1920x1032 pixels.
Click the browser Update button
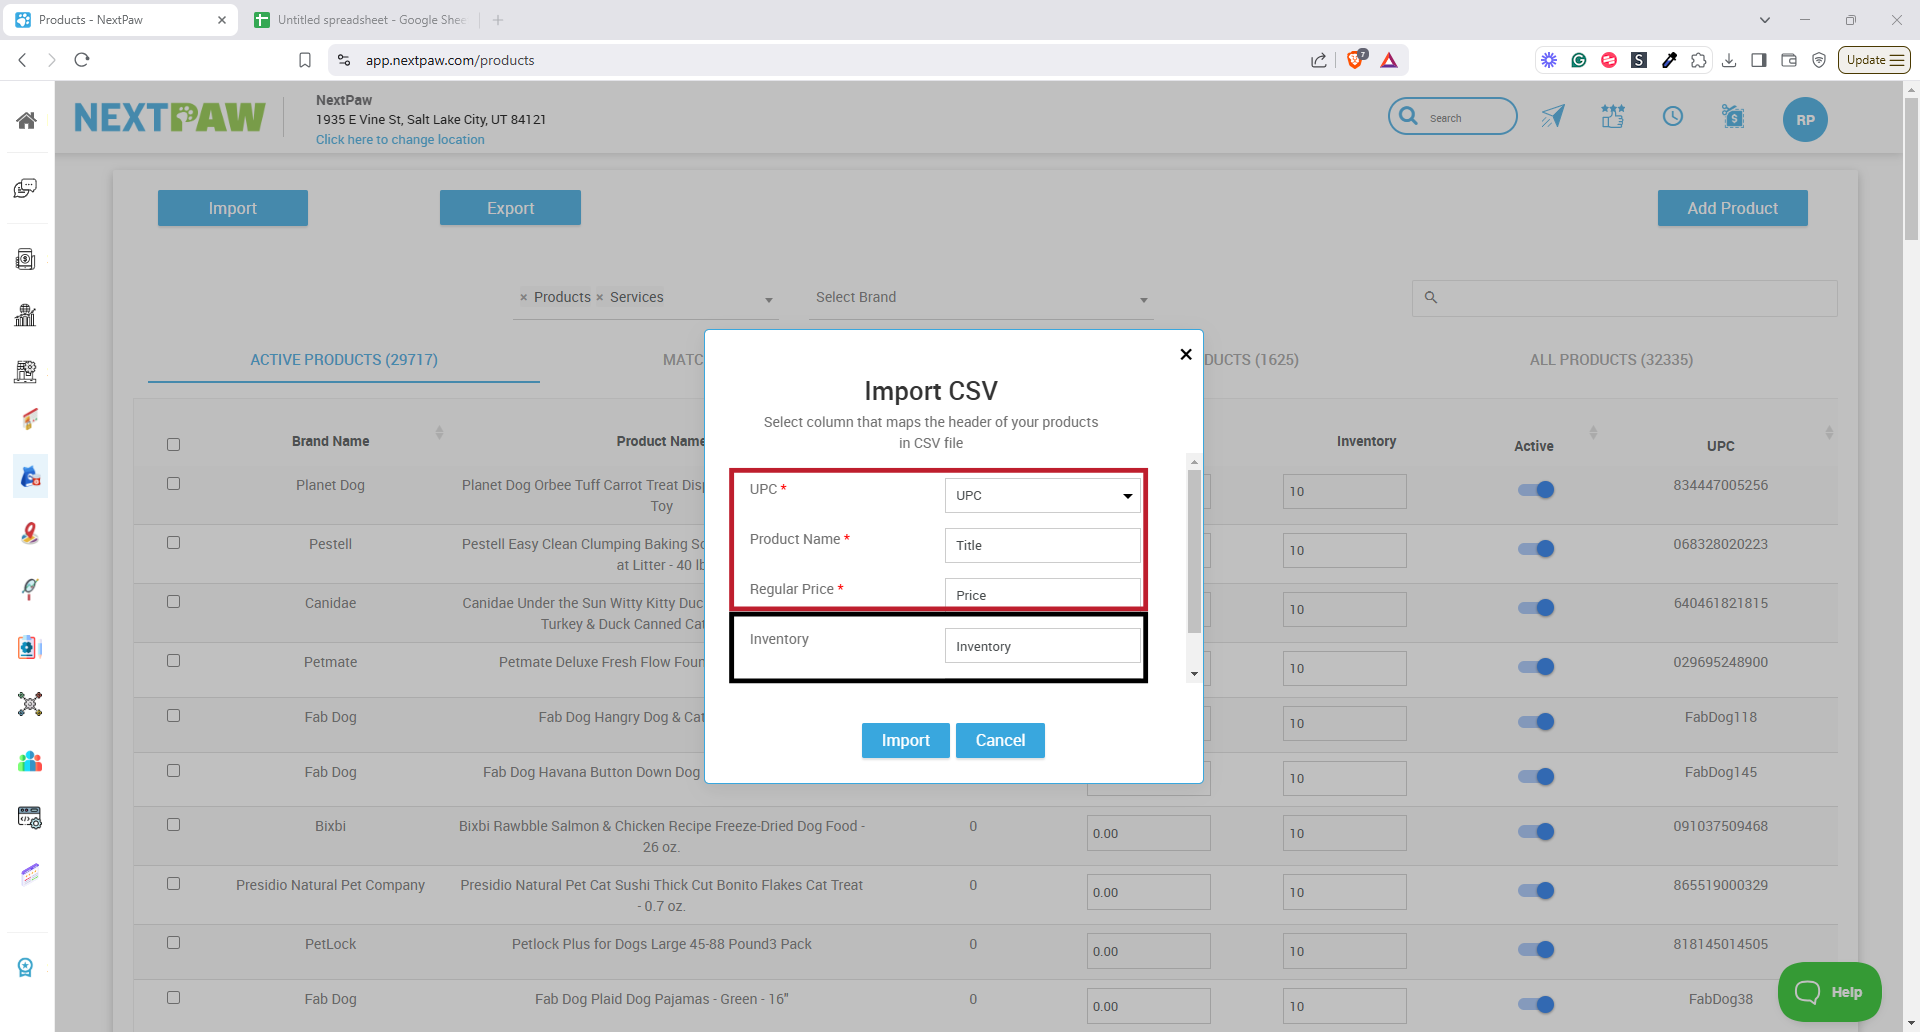pos(1874,60)
